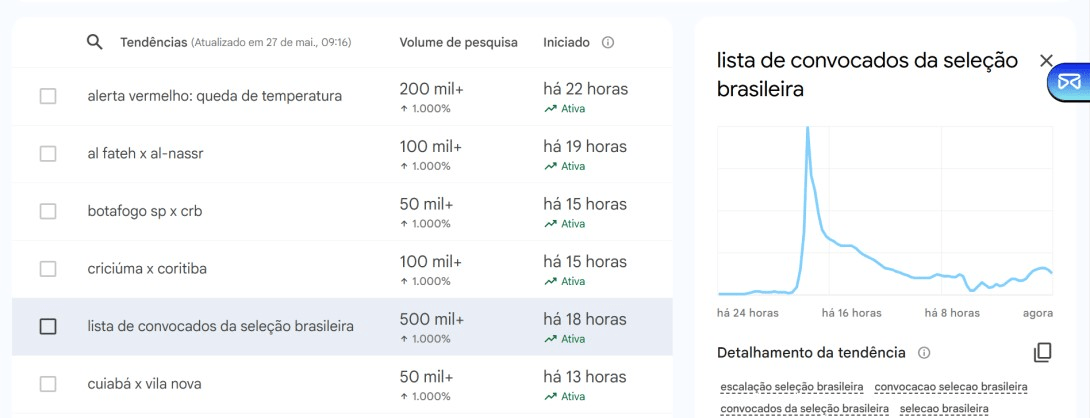Click Ativa trending icon for cuiabá x vila nova
Image resolution: width=1090 pixels, height=418 pixels.
pyautogui.click(x=551, y=396)
